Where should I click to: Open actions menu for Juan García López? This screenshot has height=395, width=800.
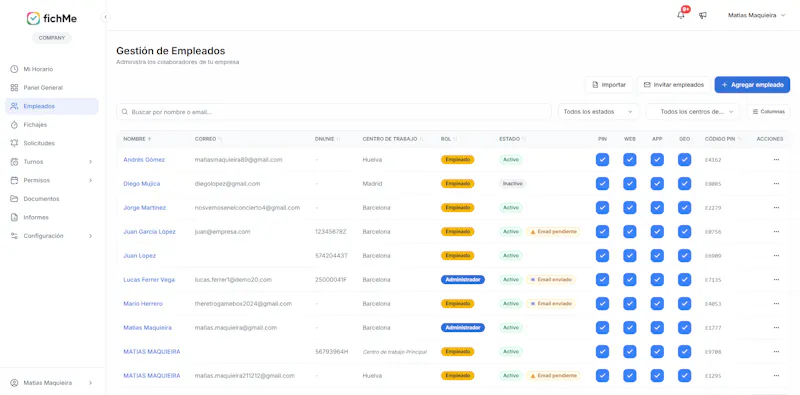tap(776, 232)
